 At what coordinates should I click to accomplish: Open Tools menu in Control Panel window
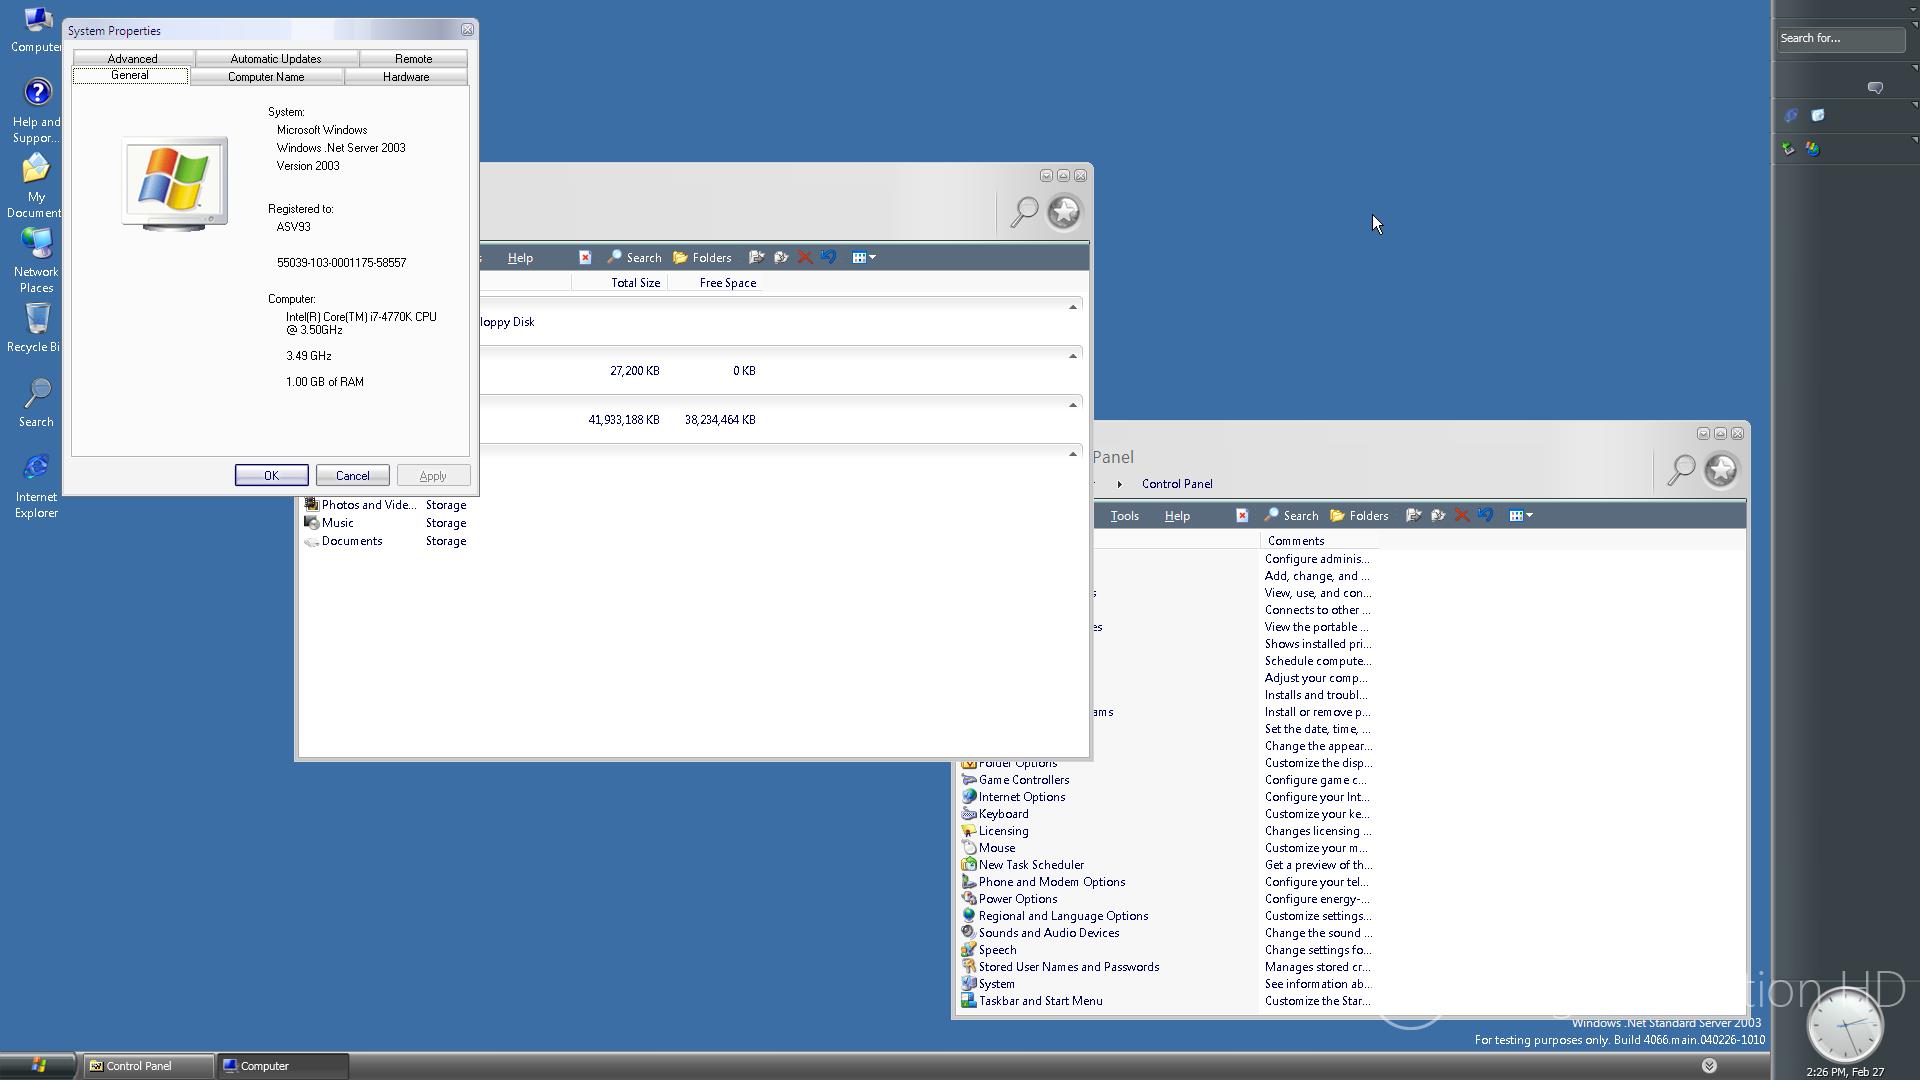[x=1124, y=516]
